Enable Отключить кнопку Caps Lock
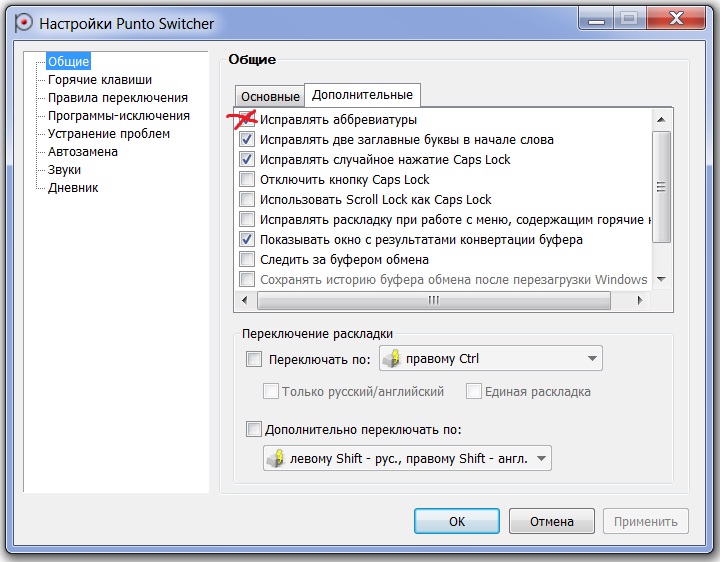 coord(247,179)
